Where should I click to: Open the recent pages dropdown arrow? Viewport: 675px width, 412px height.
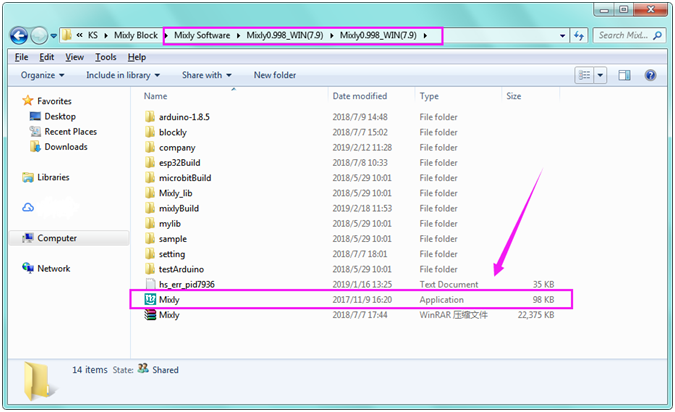coord(53,36)
